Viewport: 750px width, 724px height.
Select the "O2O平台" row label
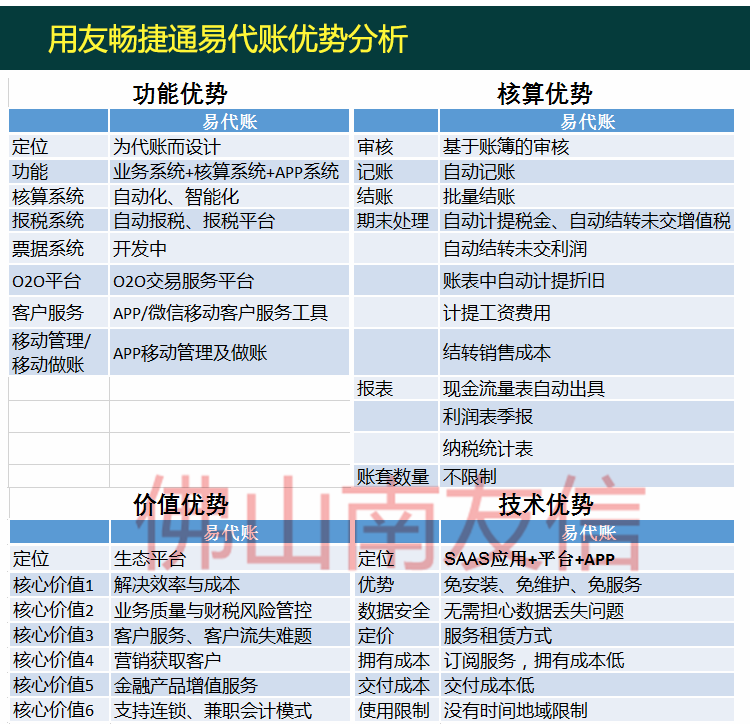tap(58, 281)
